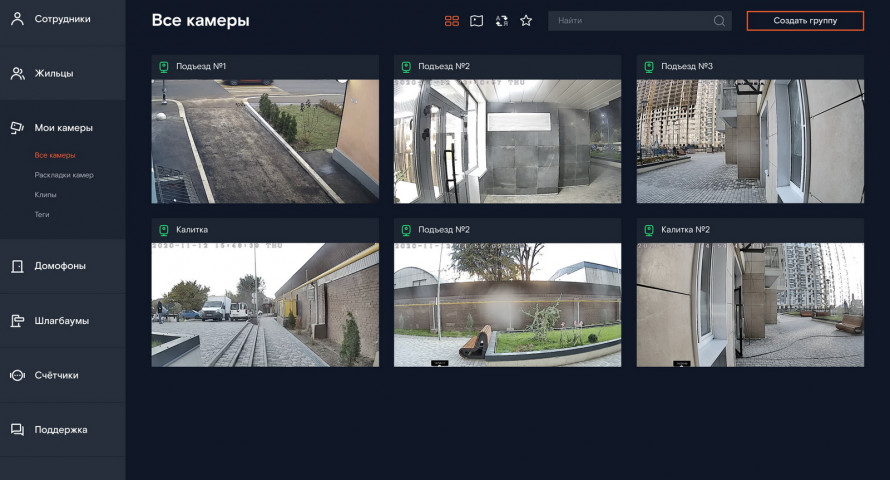The width and height of the screenshot is (890, 480).
Task: Open the Жильцы section
Action: pos(62,73)
